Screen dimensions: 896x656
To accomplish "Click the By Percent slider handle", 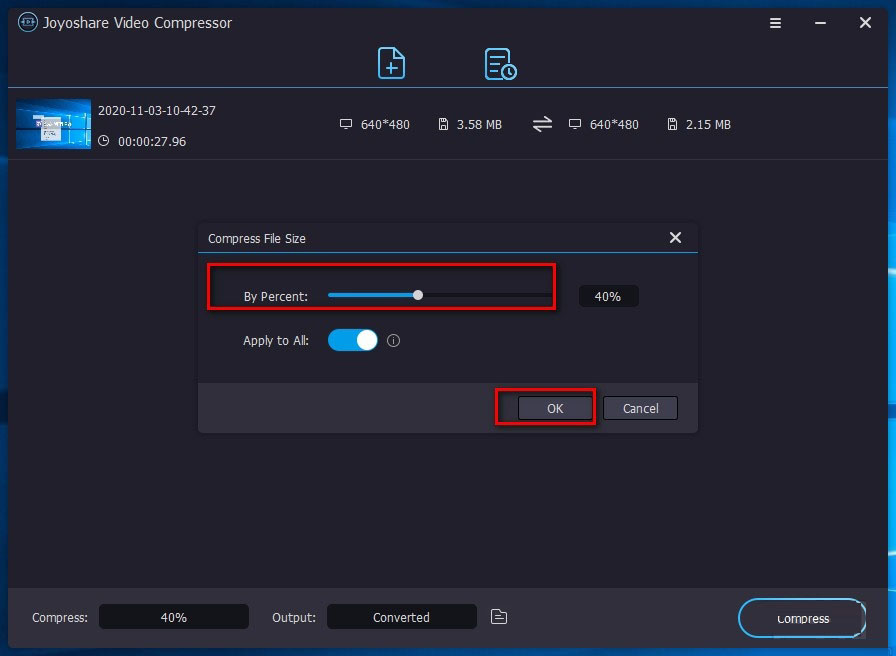I will pos(418,294).
